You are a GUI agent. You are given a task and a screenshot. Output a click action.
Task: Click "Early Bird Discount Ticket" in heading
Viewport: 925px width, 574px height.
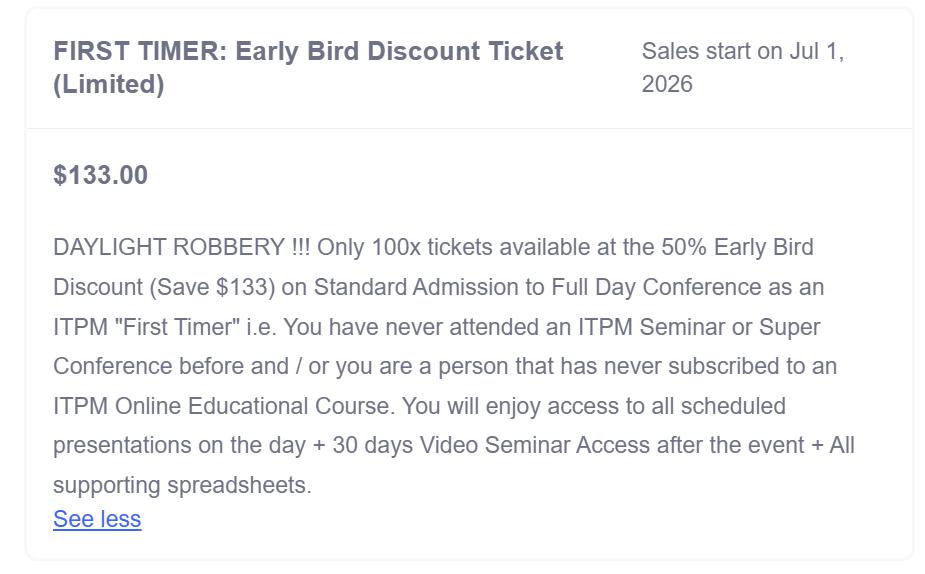pos(399,51)
